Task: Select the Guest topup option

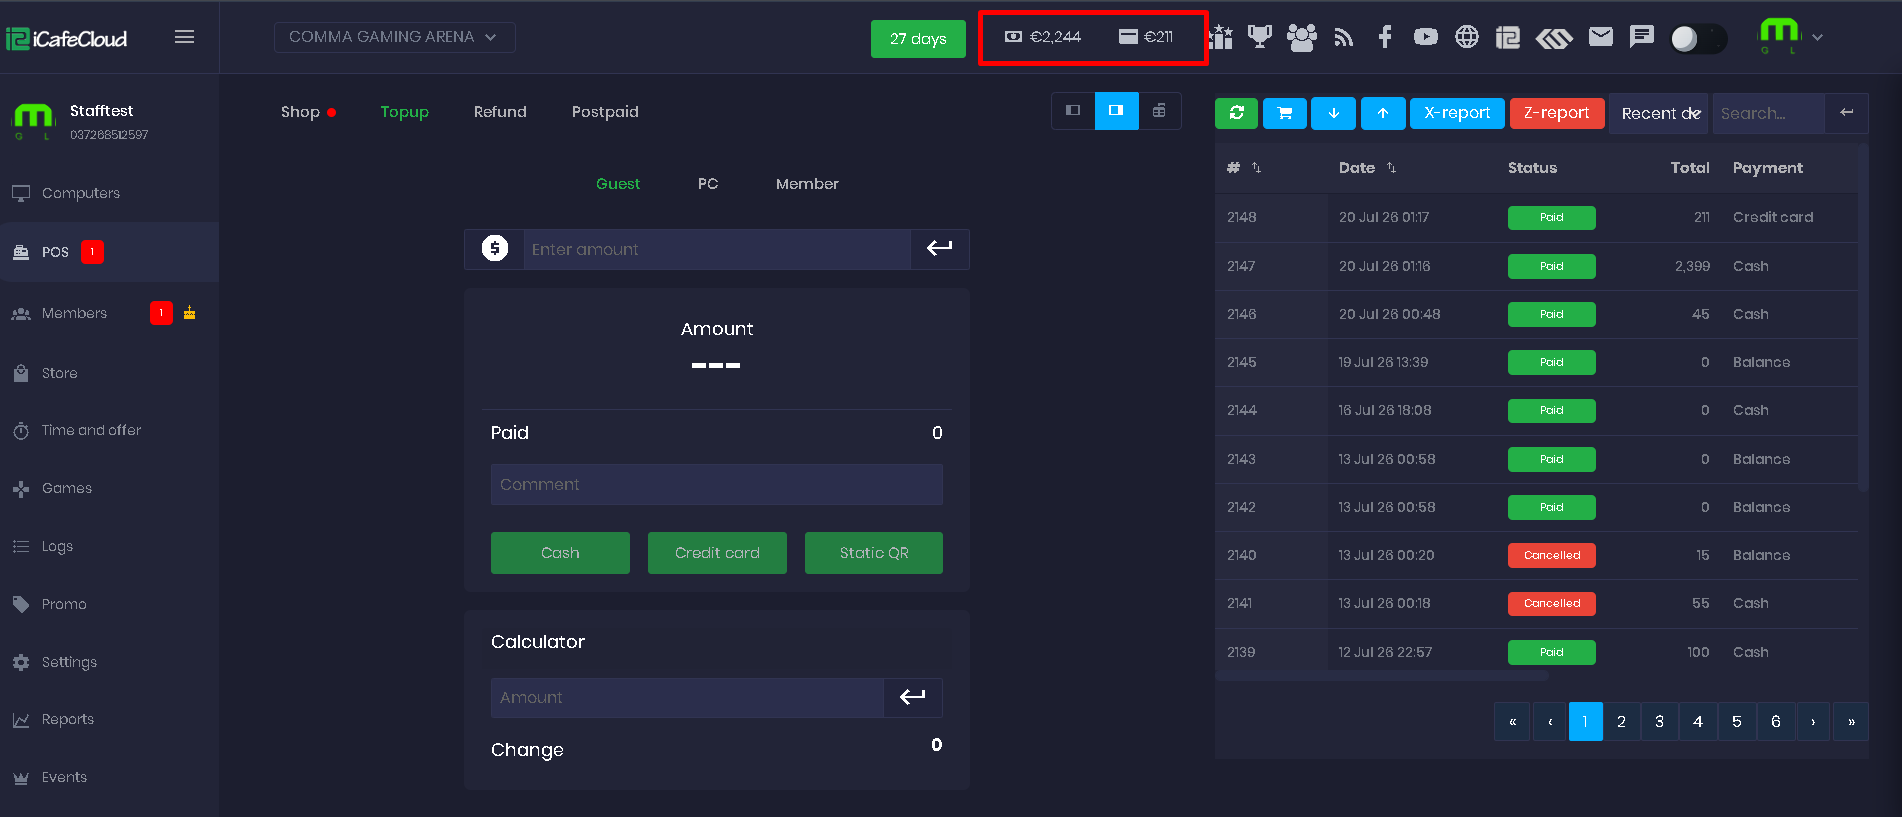Action: click(618, 184)
